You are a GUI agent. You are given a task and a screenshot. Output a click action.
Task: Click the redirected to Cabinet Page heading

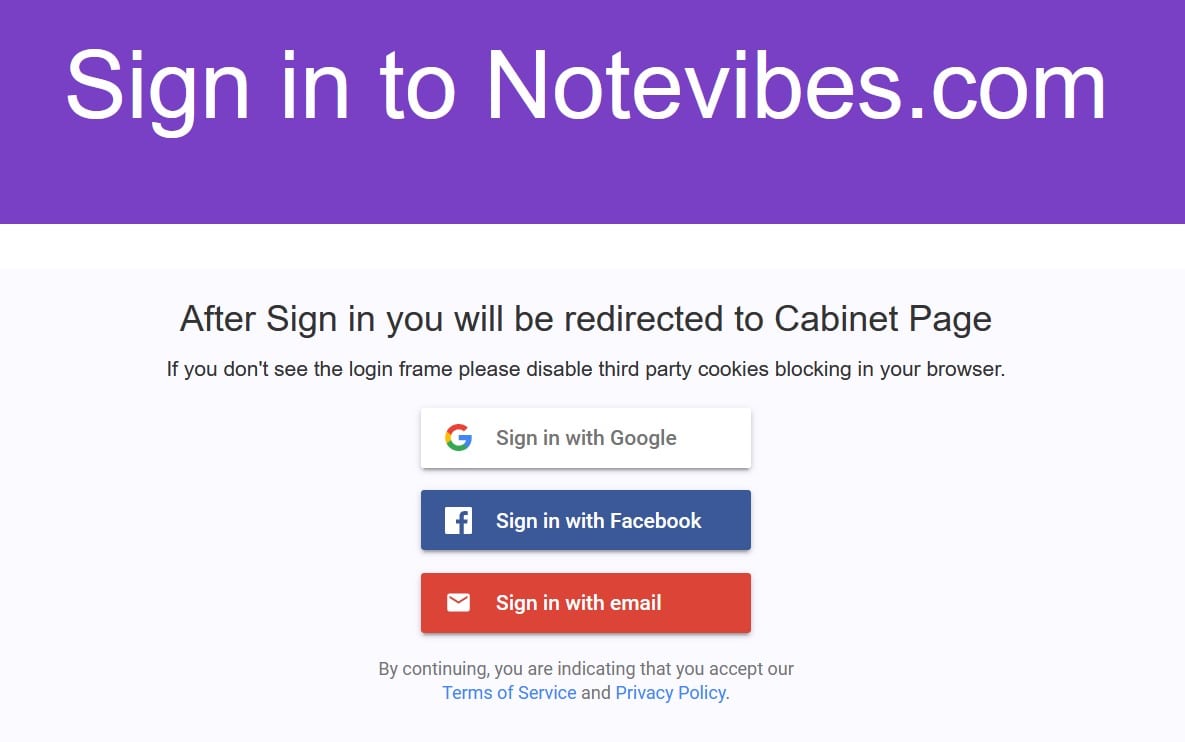point(586,319)
